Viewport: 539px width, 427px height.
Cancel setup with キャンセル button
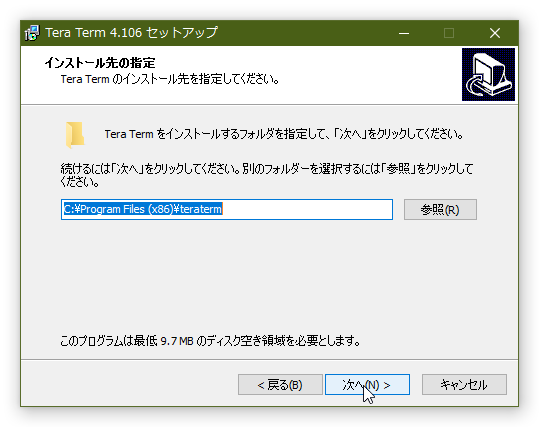pyautogui.click(x=464, y=384)
